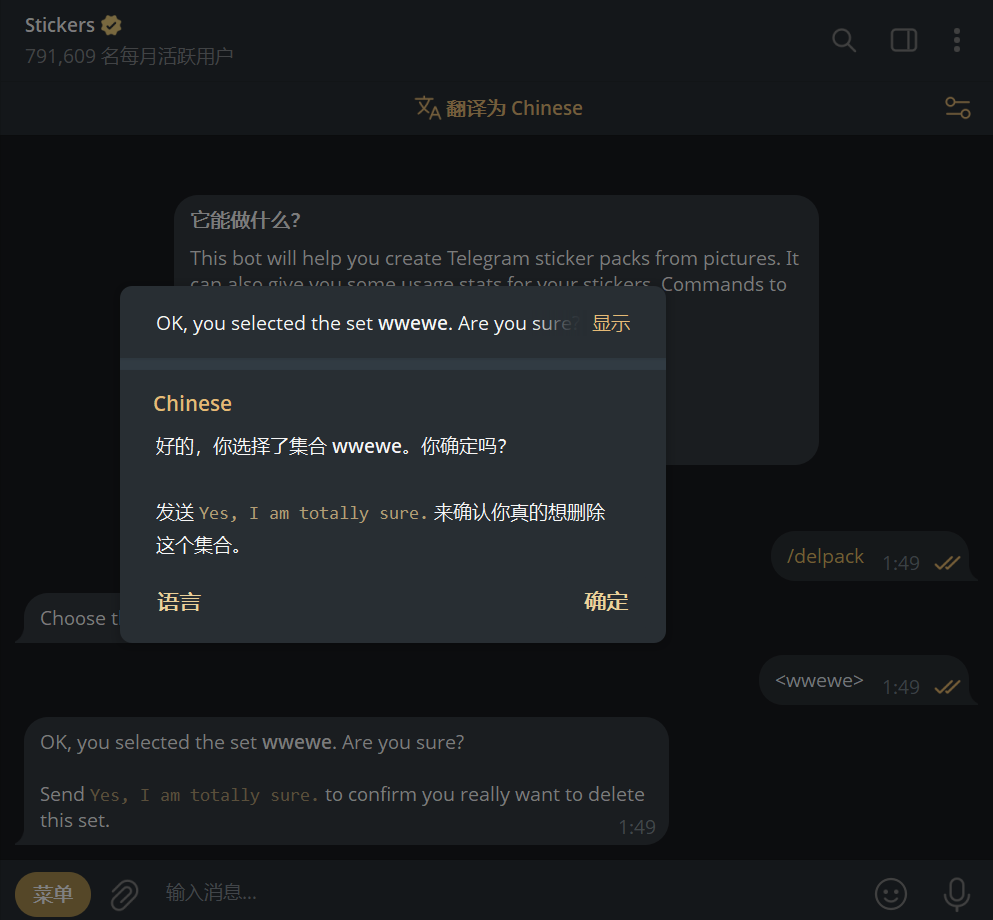Click the /delpack command link
This screenshot has width=993, height=920.
tap(825, 556)
